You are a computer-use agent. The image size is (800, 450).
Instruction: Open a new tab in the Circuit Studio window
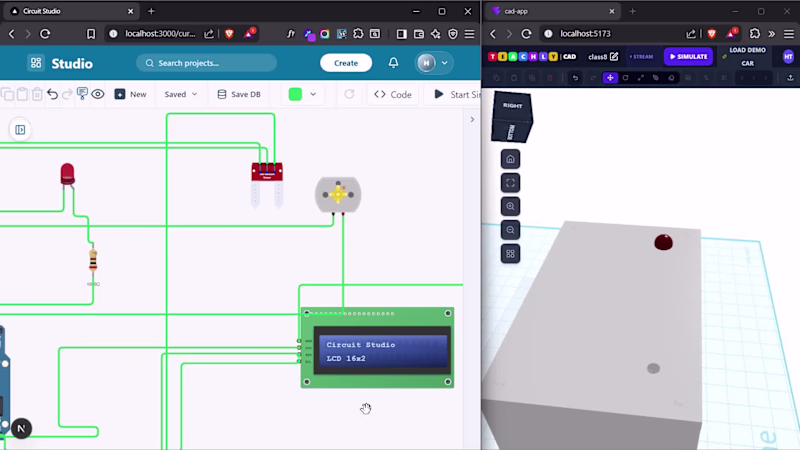(x=151, y=11)
